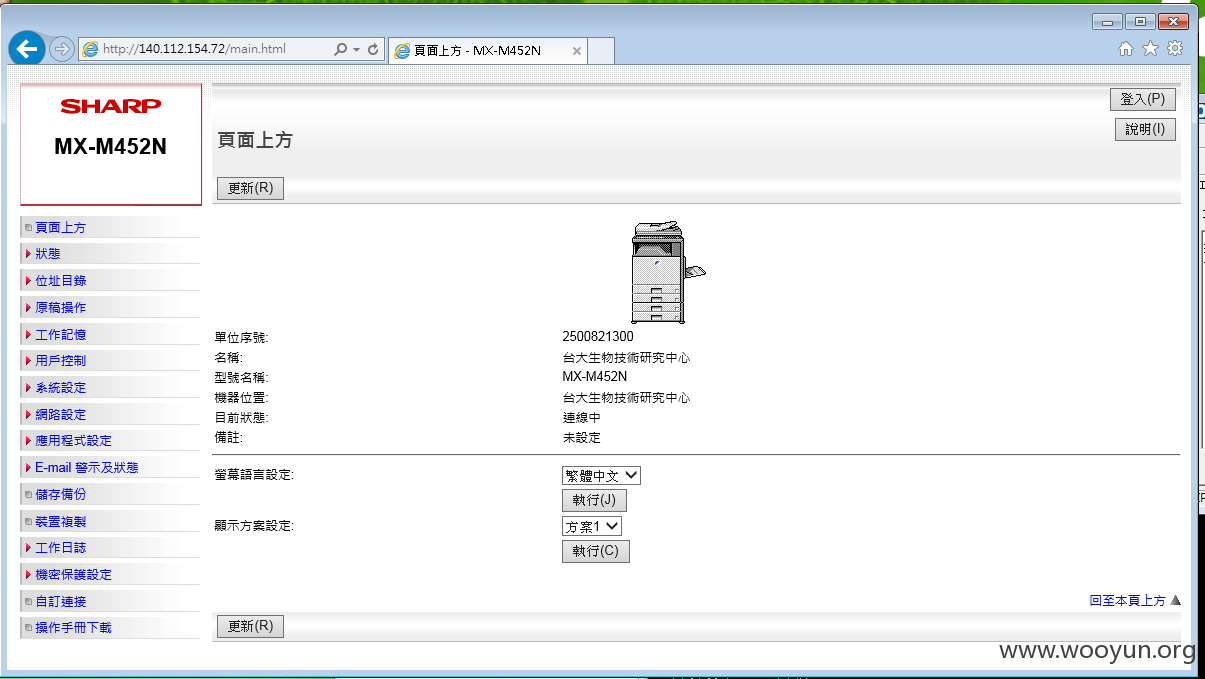This screenshot has height=679, width=1205.
Task: Expand 網路設定 sidebar menu
Action: 60,415
